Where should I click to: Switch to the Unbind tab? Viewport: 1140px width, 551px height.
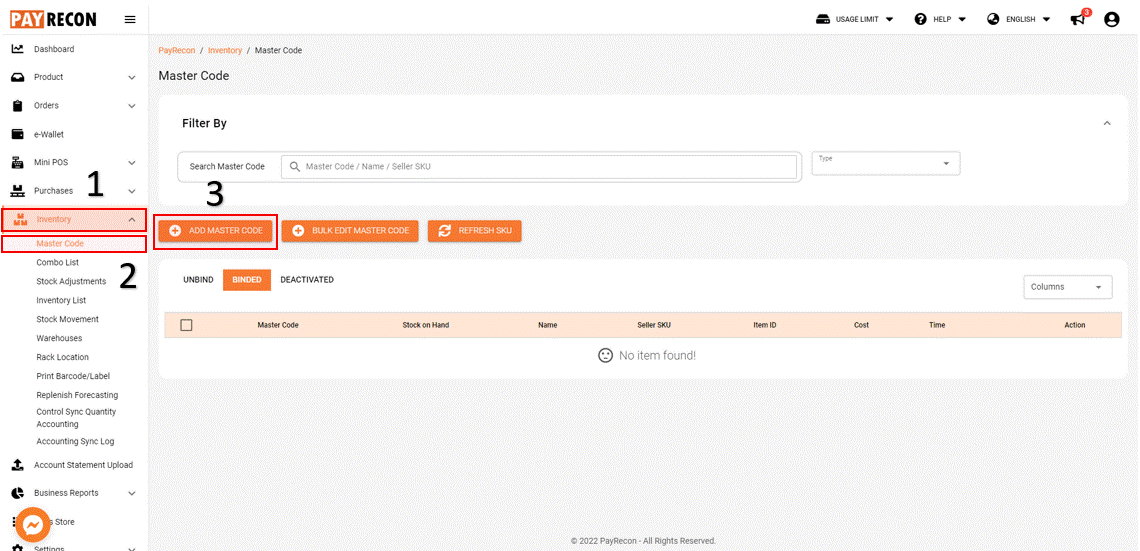(198, 280)
